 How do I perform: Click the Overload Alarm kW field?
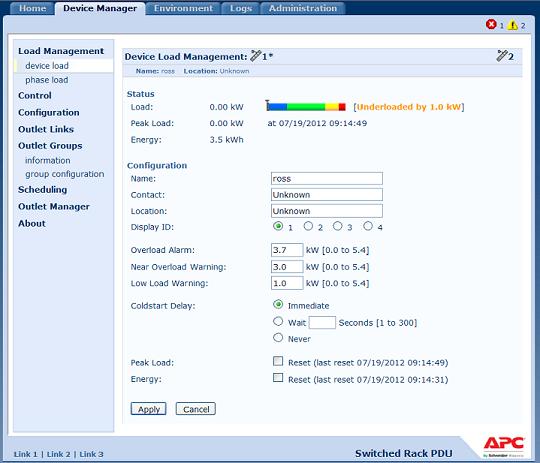287,250
